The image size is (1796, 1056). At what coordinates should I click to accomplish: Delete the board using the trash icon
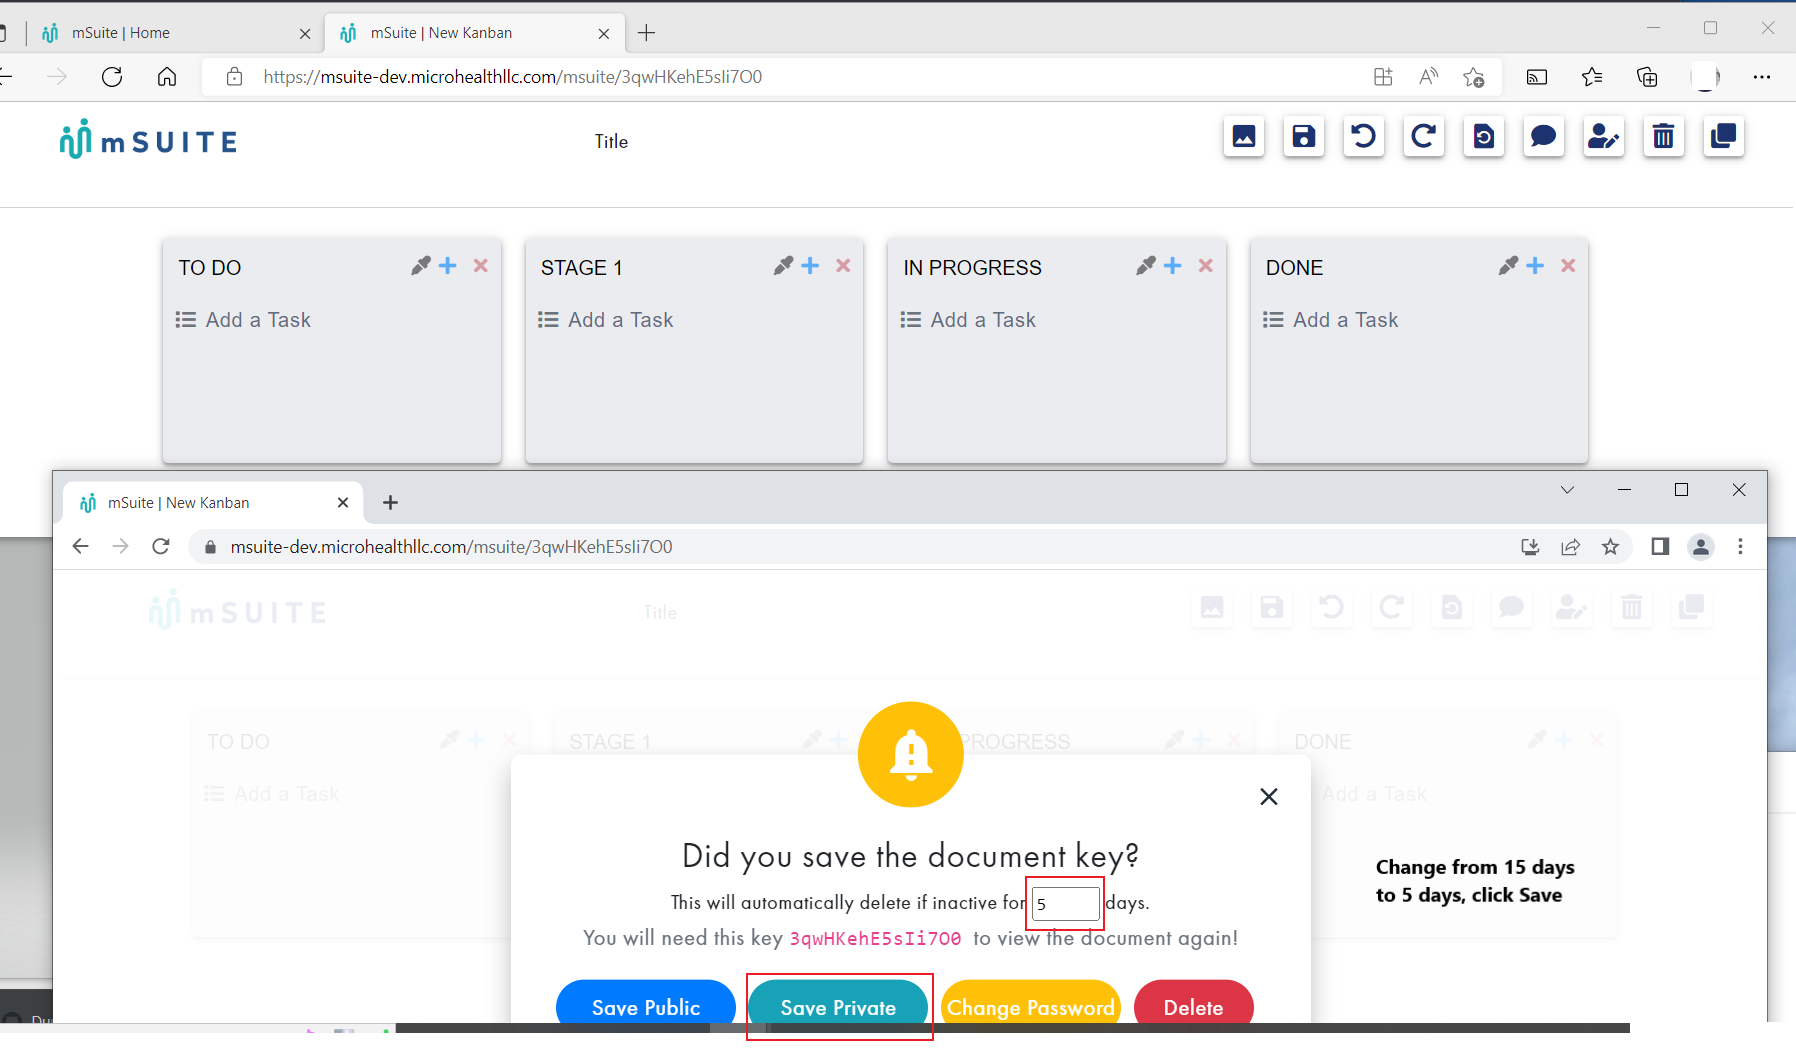(1663, 137)
